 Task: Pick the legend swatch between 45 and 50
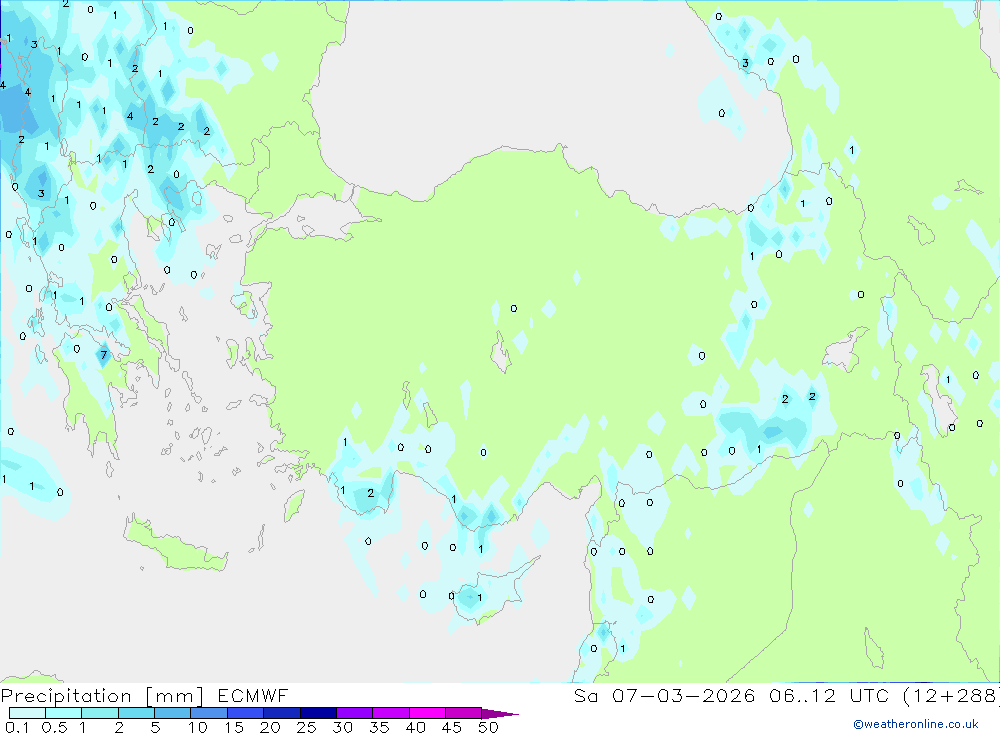pos(464,713)
